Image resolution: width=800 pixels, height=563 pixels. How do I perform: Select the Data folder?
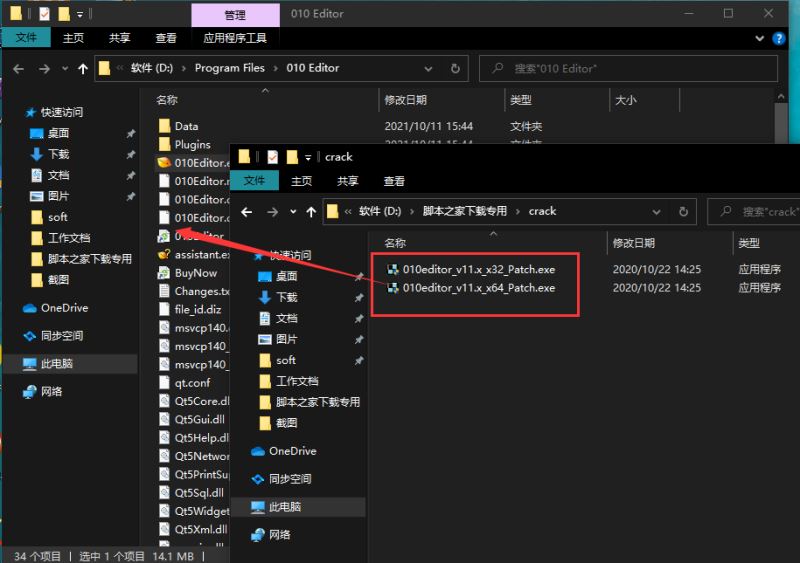coord(179,126)
